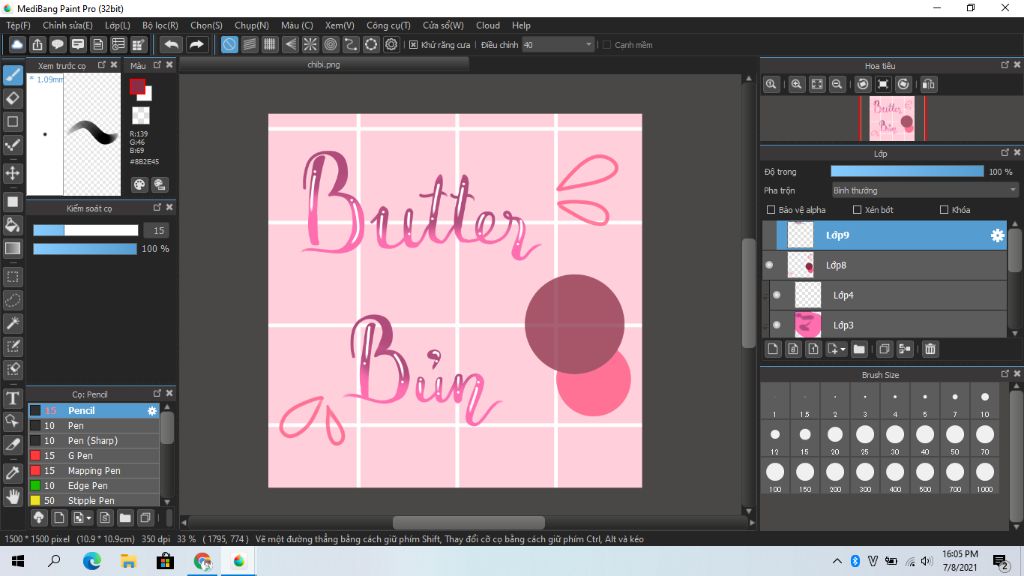Switch to the chibi.png document tab

pyautogui.click(x=324, y=63)
